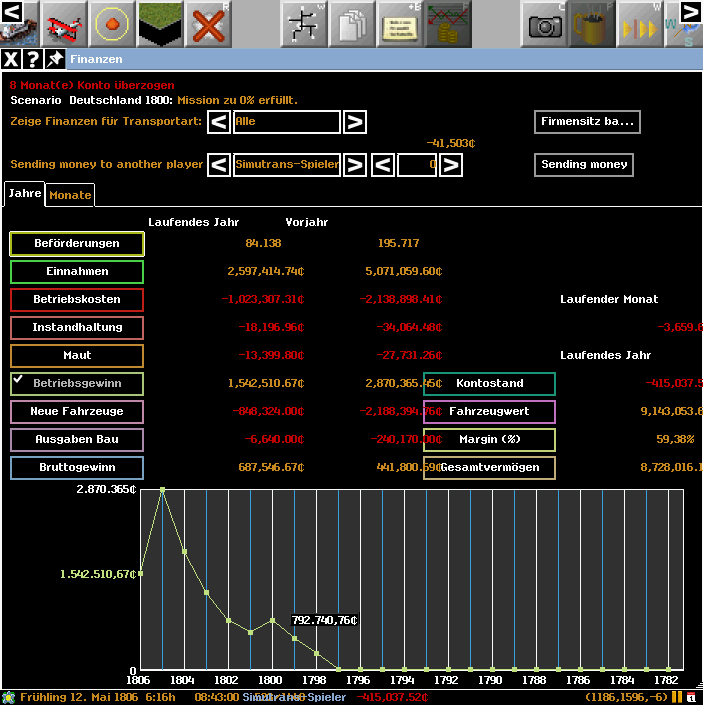Increase the money amount with right arrow

pos(451,165)
